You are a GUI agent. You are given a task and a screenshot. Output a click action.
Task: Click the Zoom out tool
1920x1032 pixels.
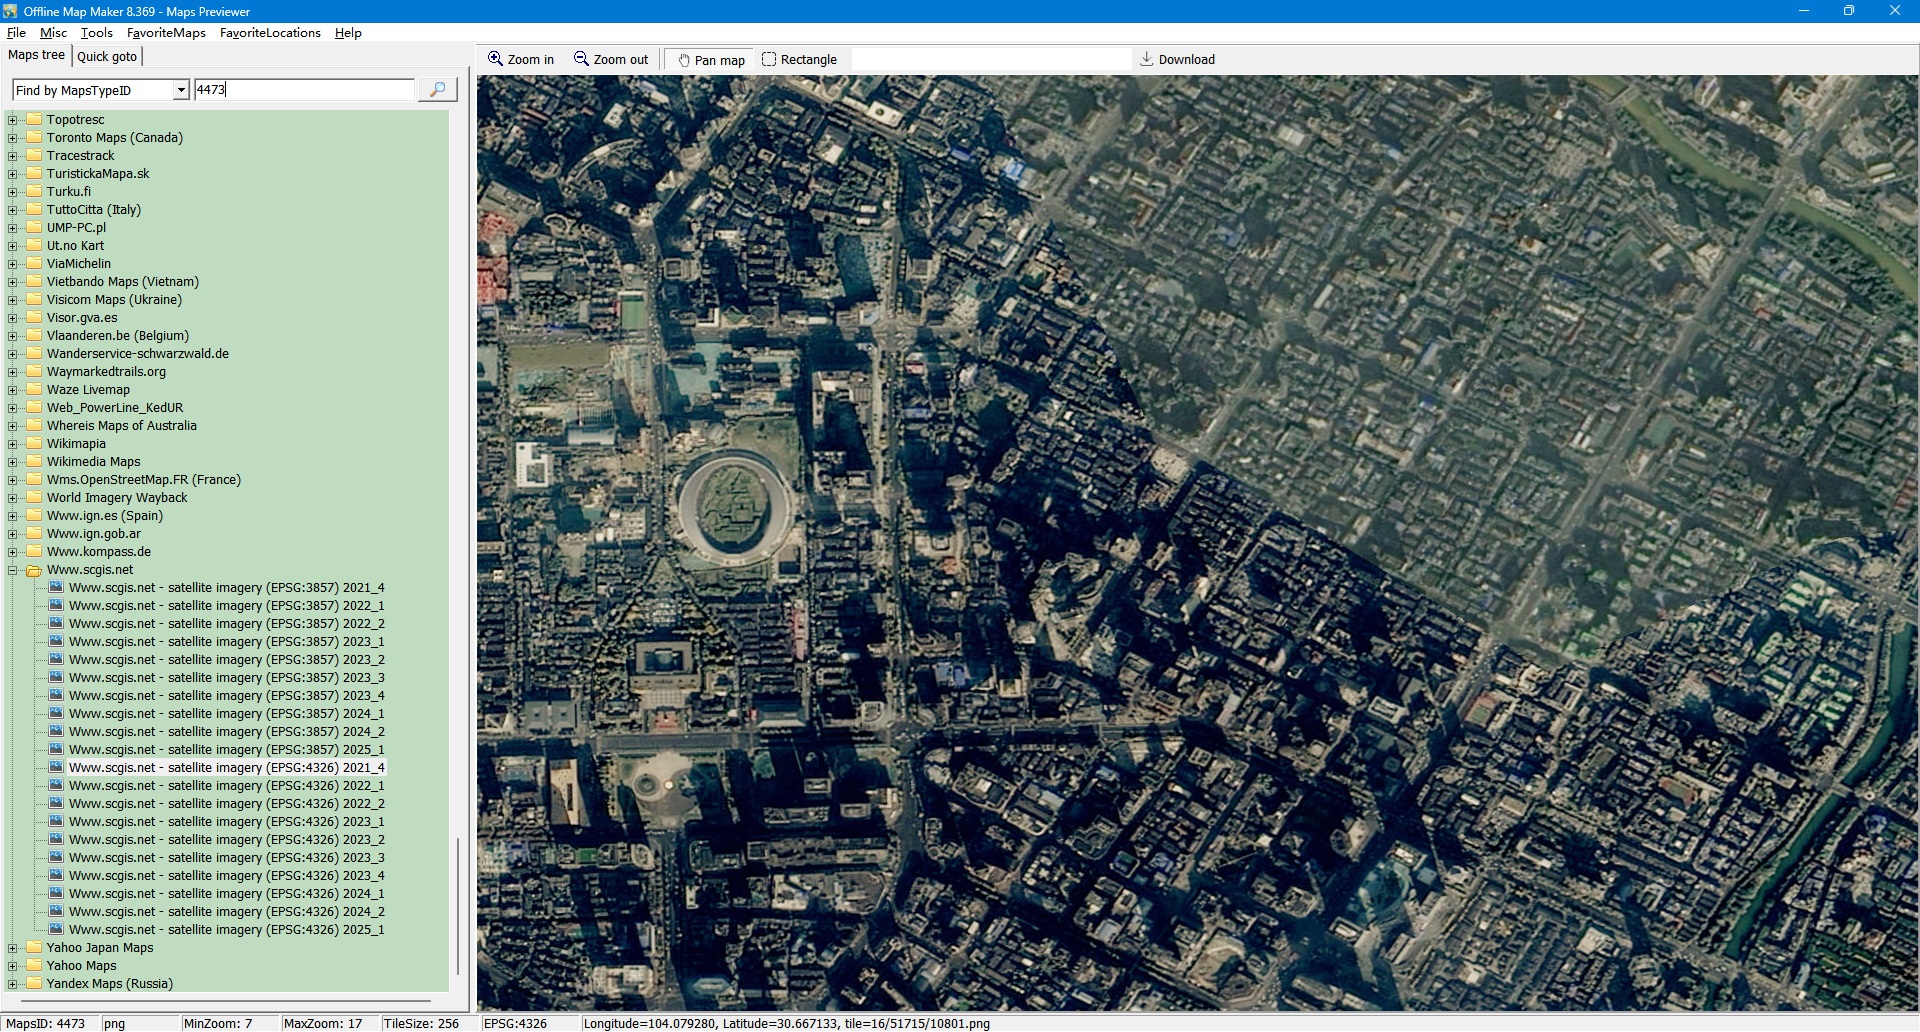pyautogui.click(x=610, y=60)
